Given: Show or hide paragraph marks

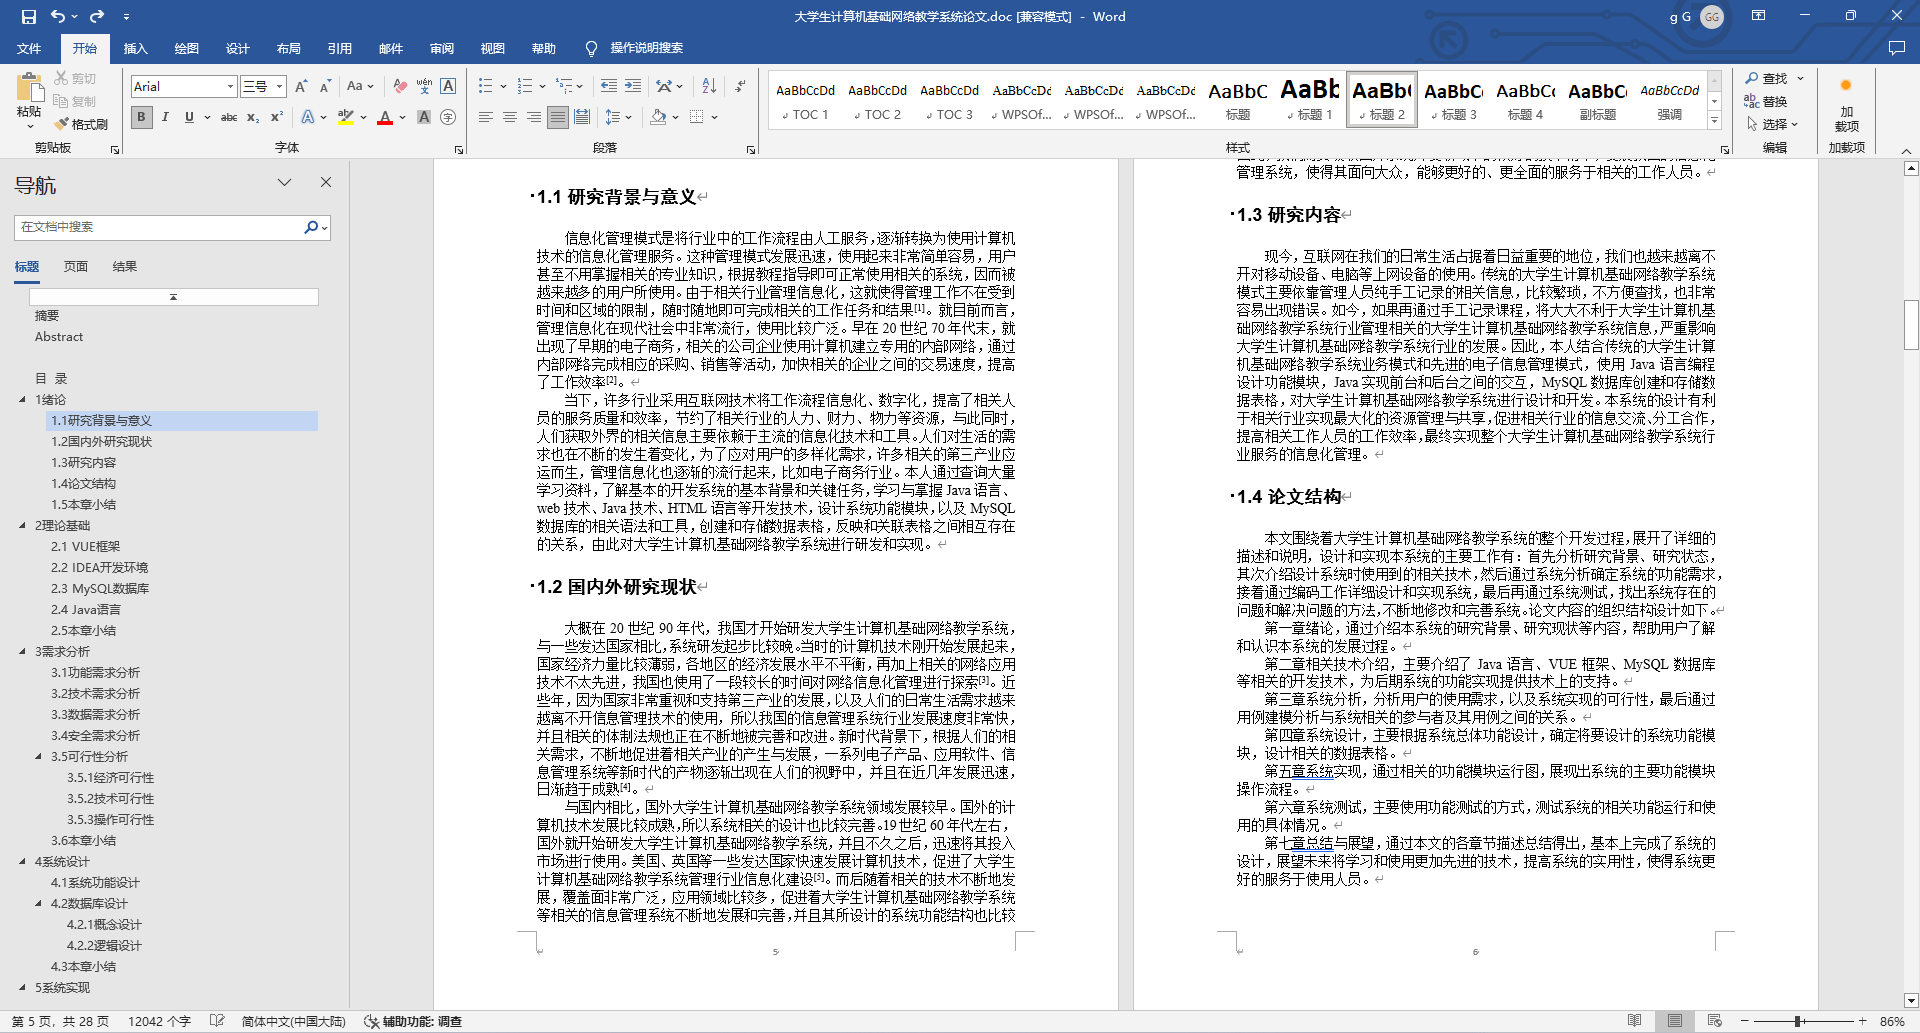Looking at the screenshot, I should 740,87.
